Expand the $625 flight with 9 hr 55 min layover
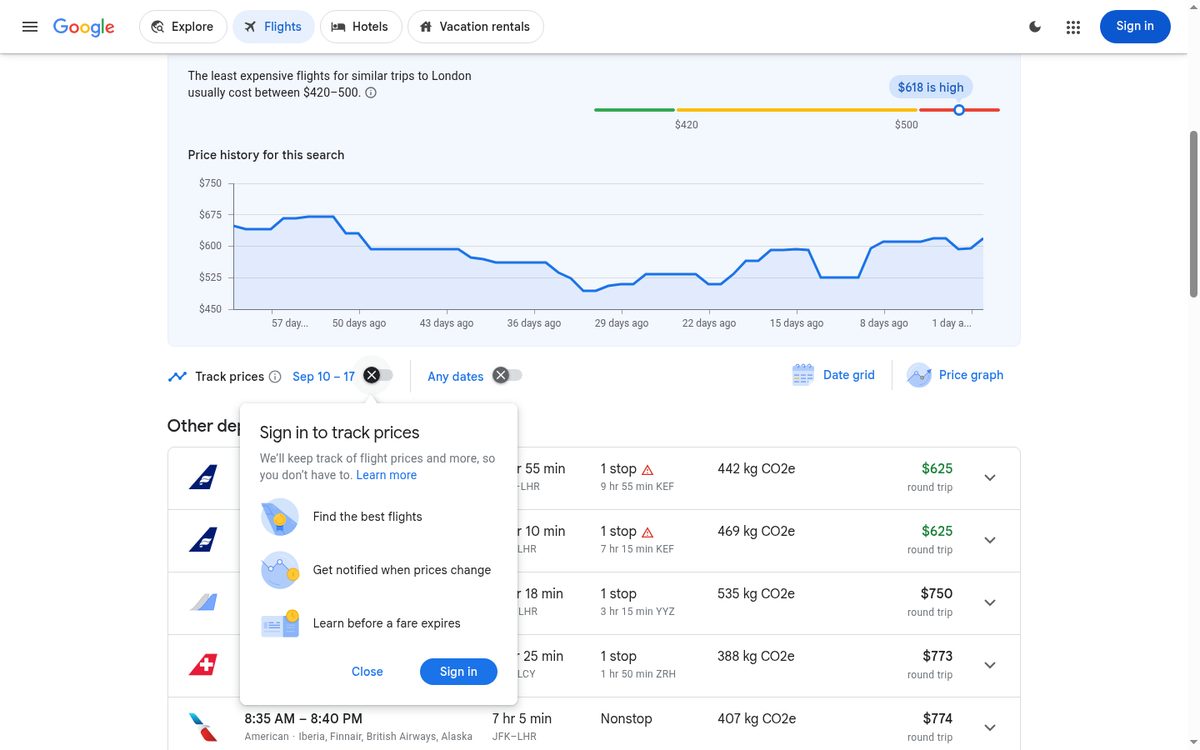The image size is (1200, 750). click(990, 478)
